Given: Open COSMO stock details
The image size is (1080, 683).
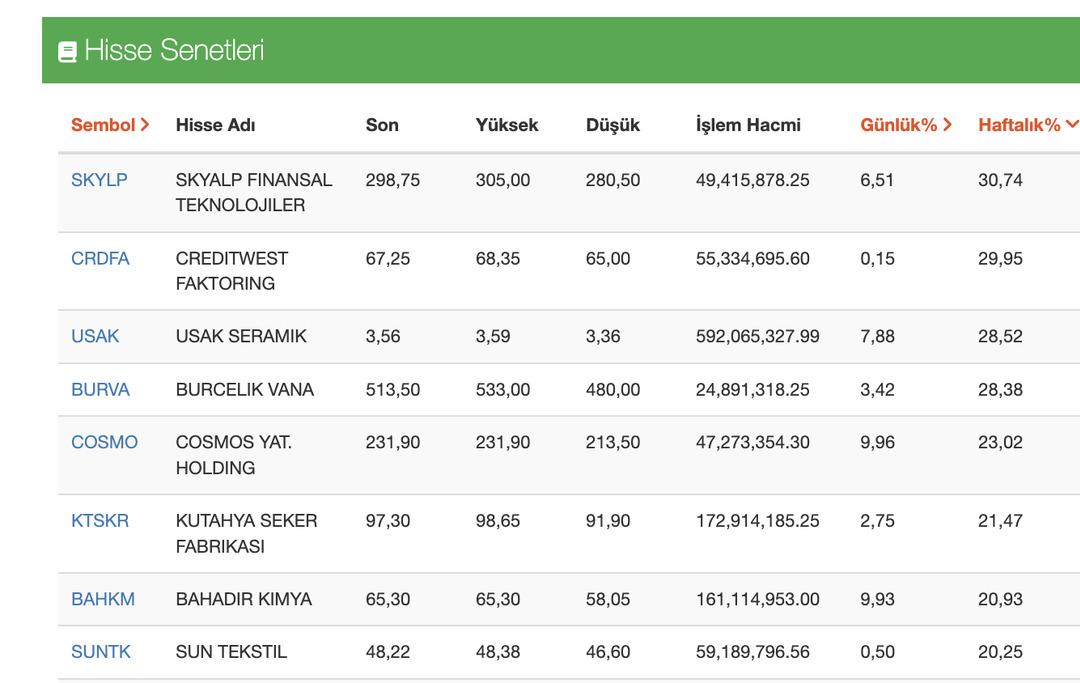Looking at the screenshot, I should click(x=104, y=442).
